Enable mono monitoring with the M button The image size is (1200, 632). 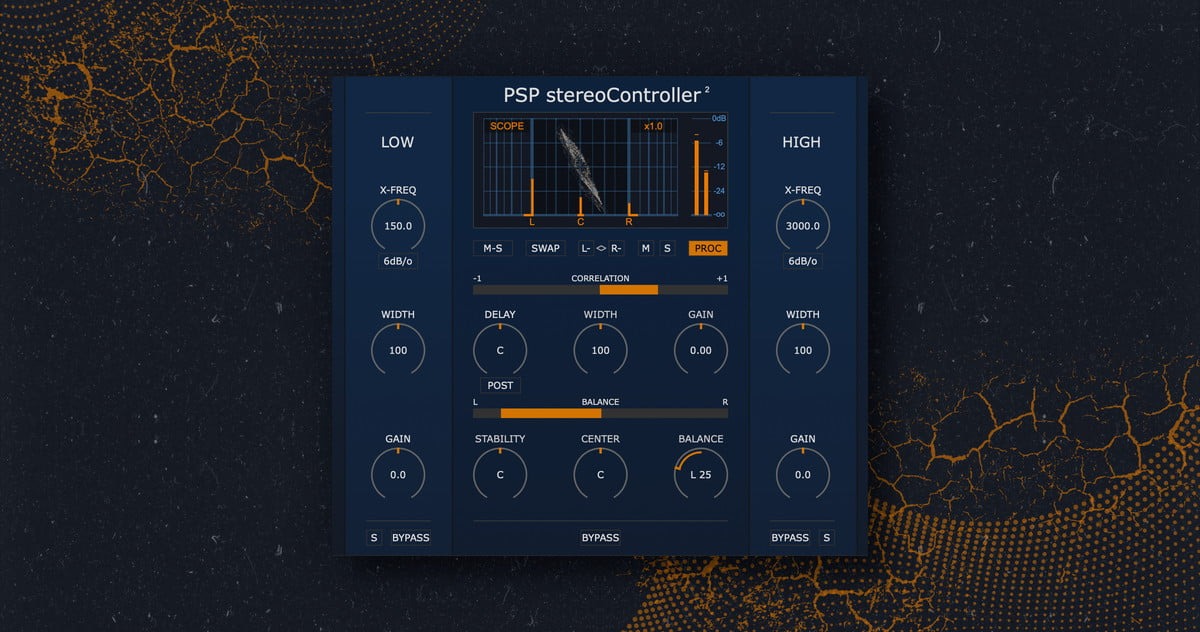646,248
